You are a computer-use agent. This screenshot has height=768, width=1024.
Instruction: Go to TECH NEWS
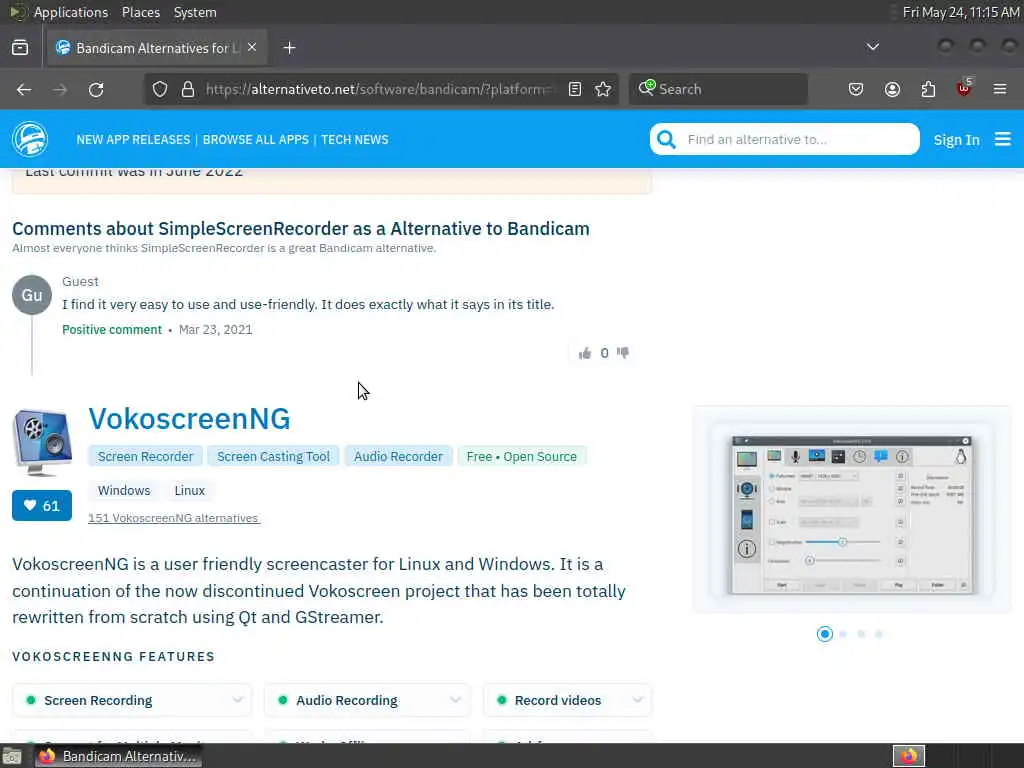coord(355,140)
